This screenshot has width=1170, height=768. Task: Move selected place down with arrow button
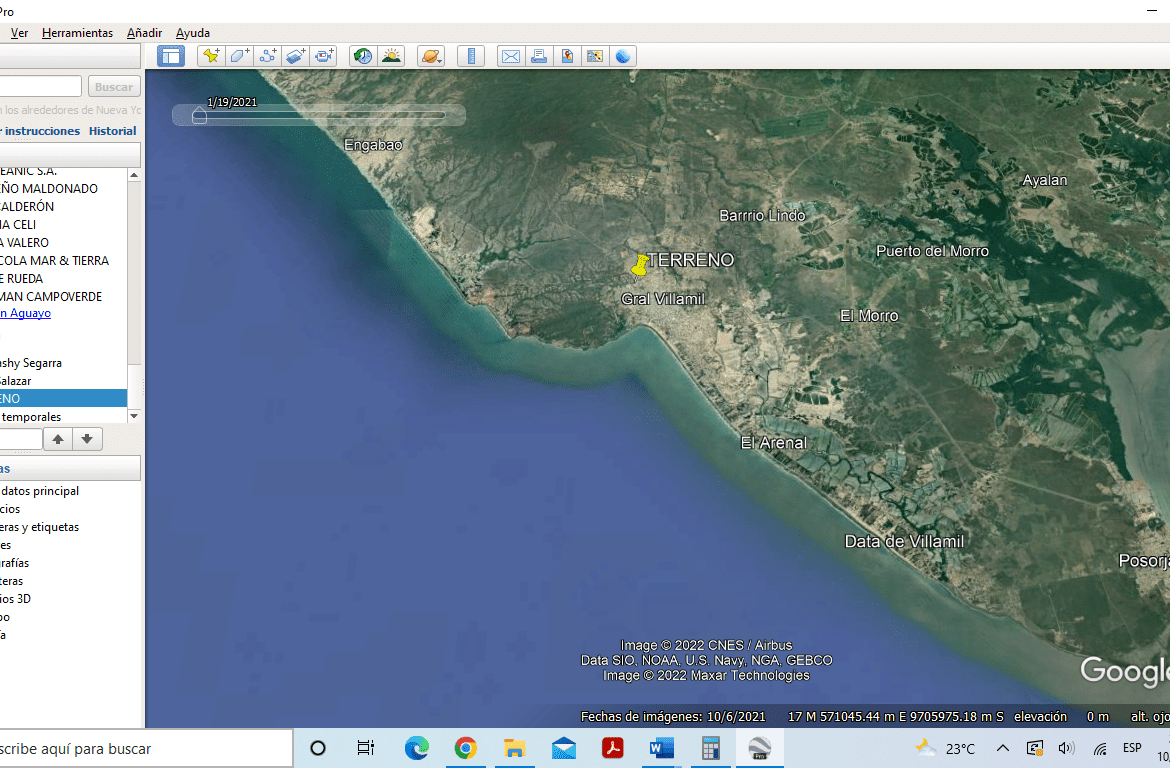click(x=87, y=439)
